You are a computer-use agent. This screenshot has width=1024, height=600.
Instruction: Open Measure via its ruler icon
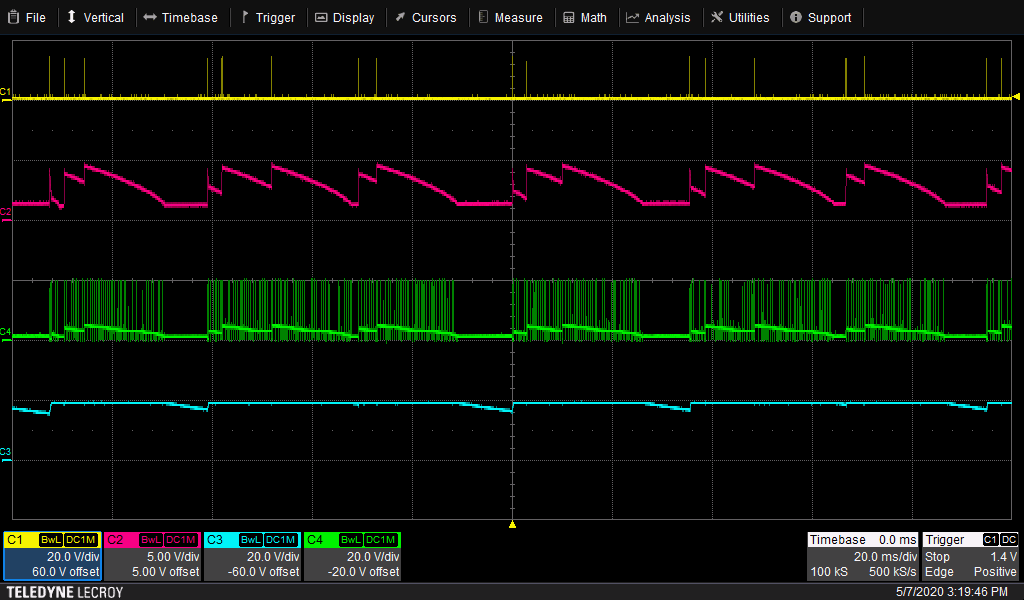pyautogui.click(x=483, y=17)
